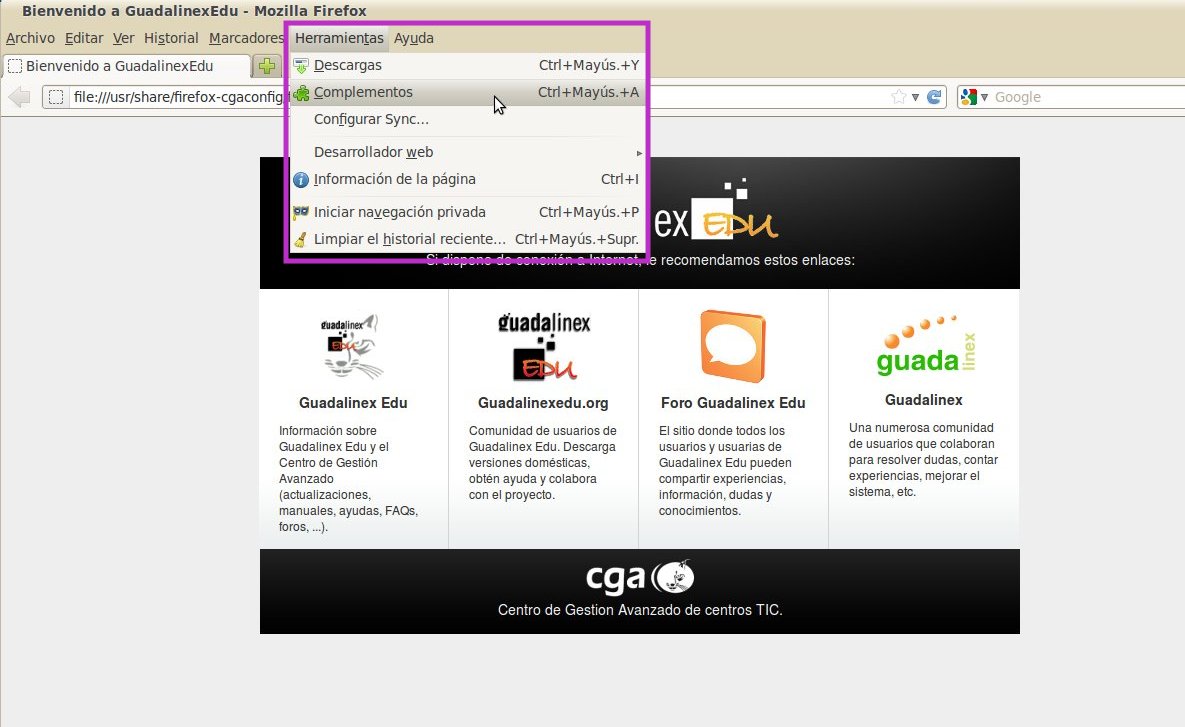This screenshot has height=727, width=1185.
Task: Click the Guadalinex Edu cat logo
Action: point(352,347)
